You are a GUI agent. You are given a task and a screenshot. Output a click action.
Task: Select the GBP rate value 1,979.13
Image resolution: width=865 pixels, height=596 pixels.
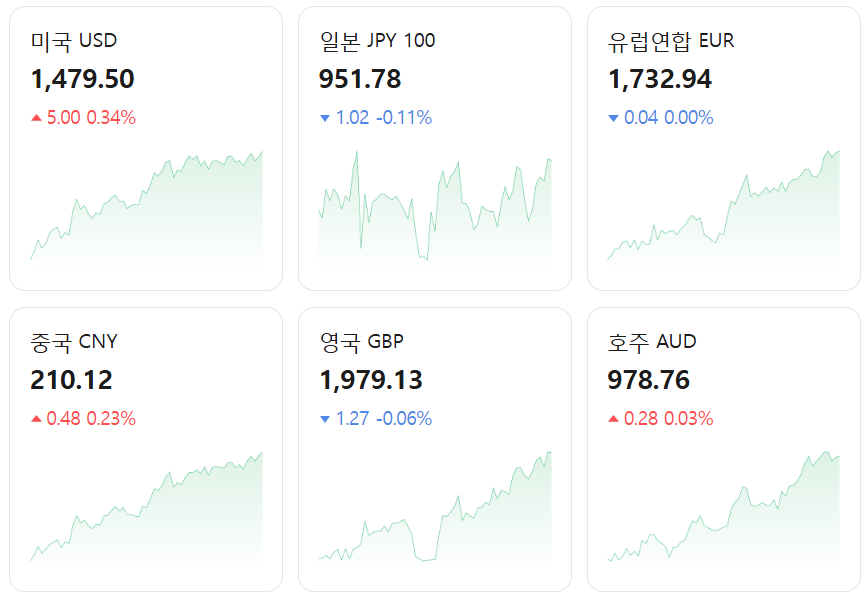pos(370,378)
